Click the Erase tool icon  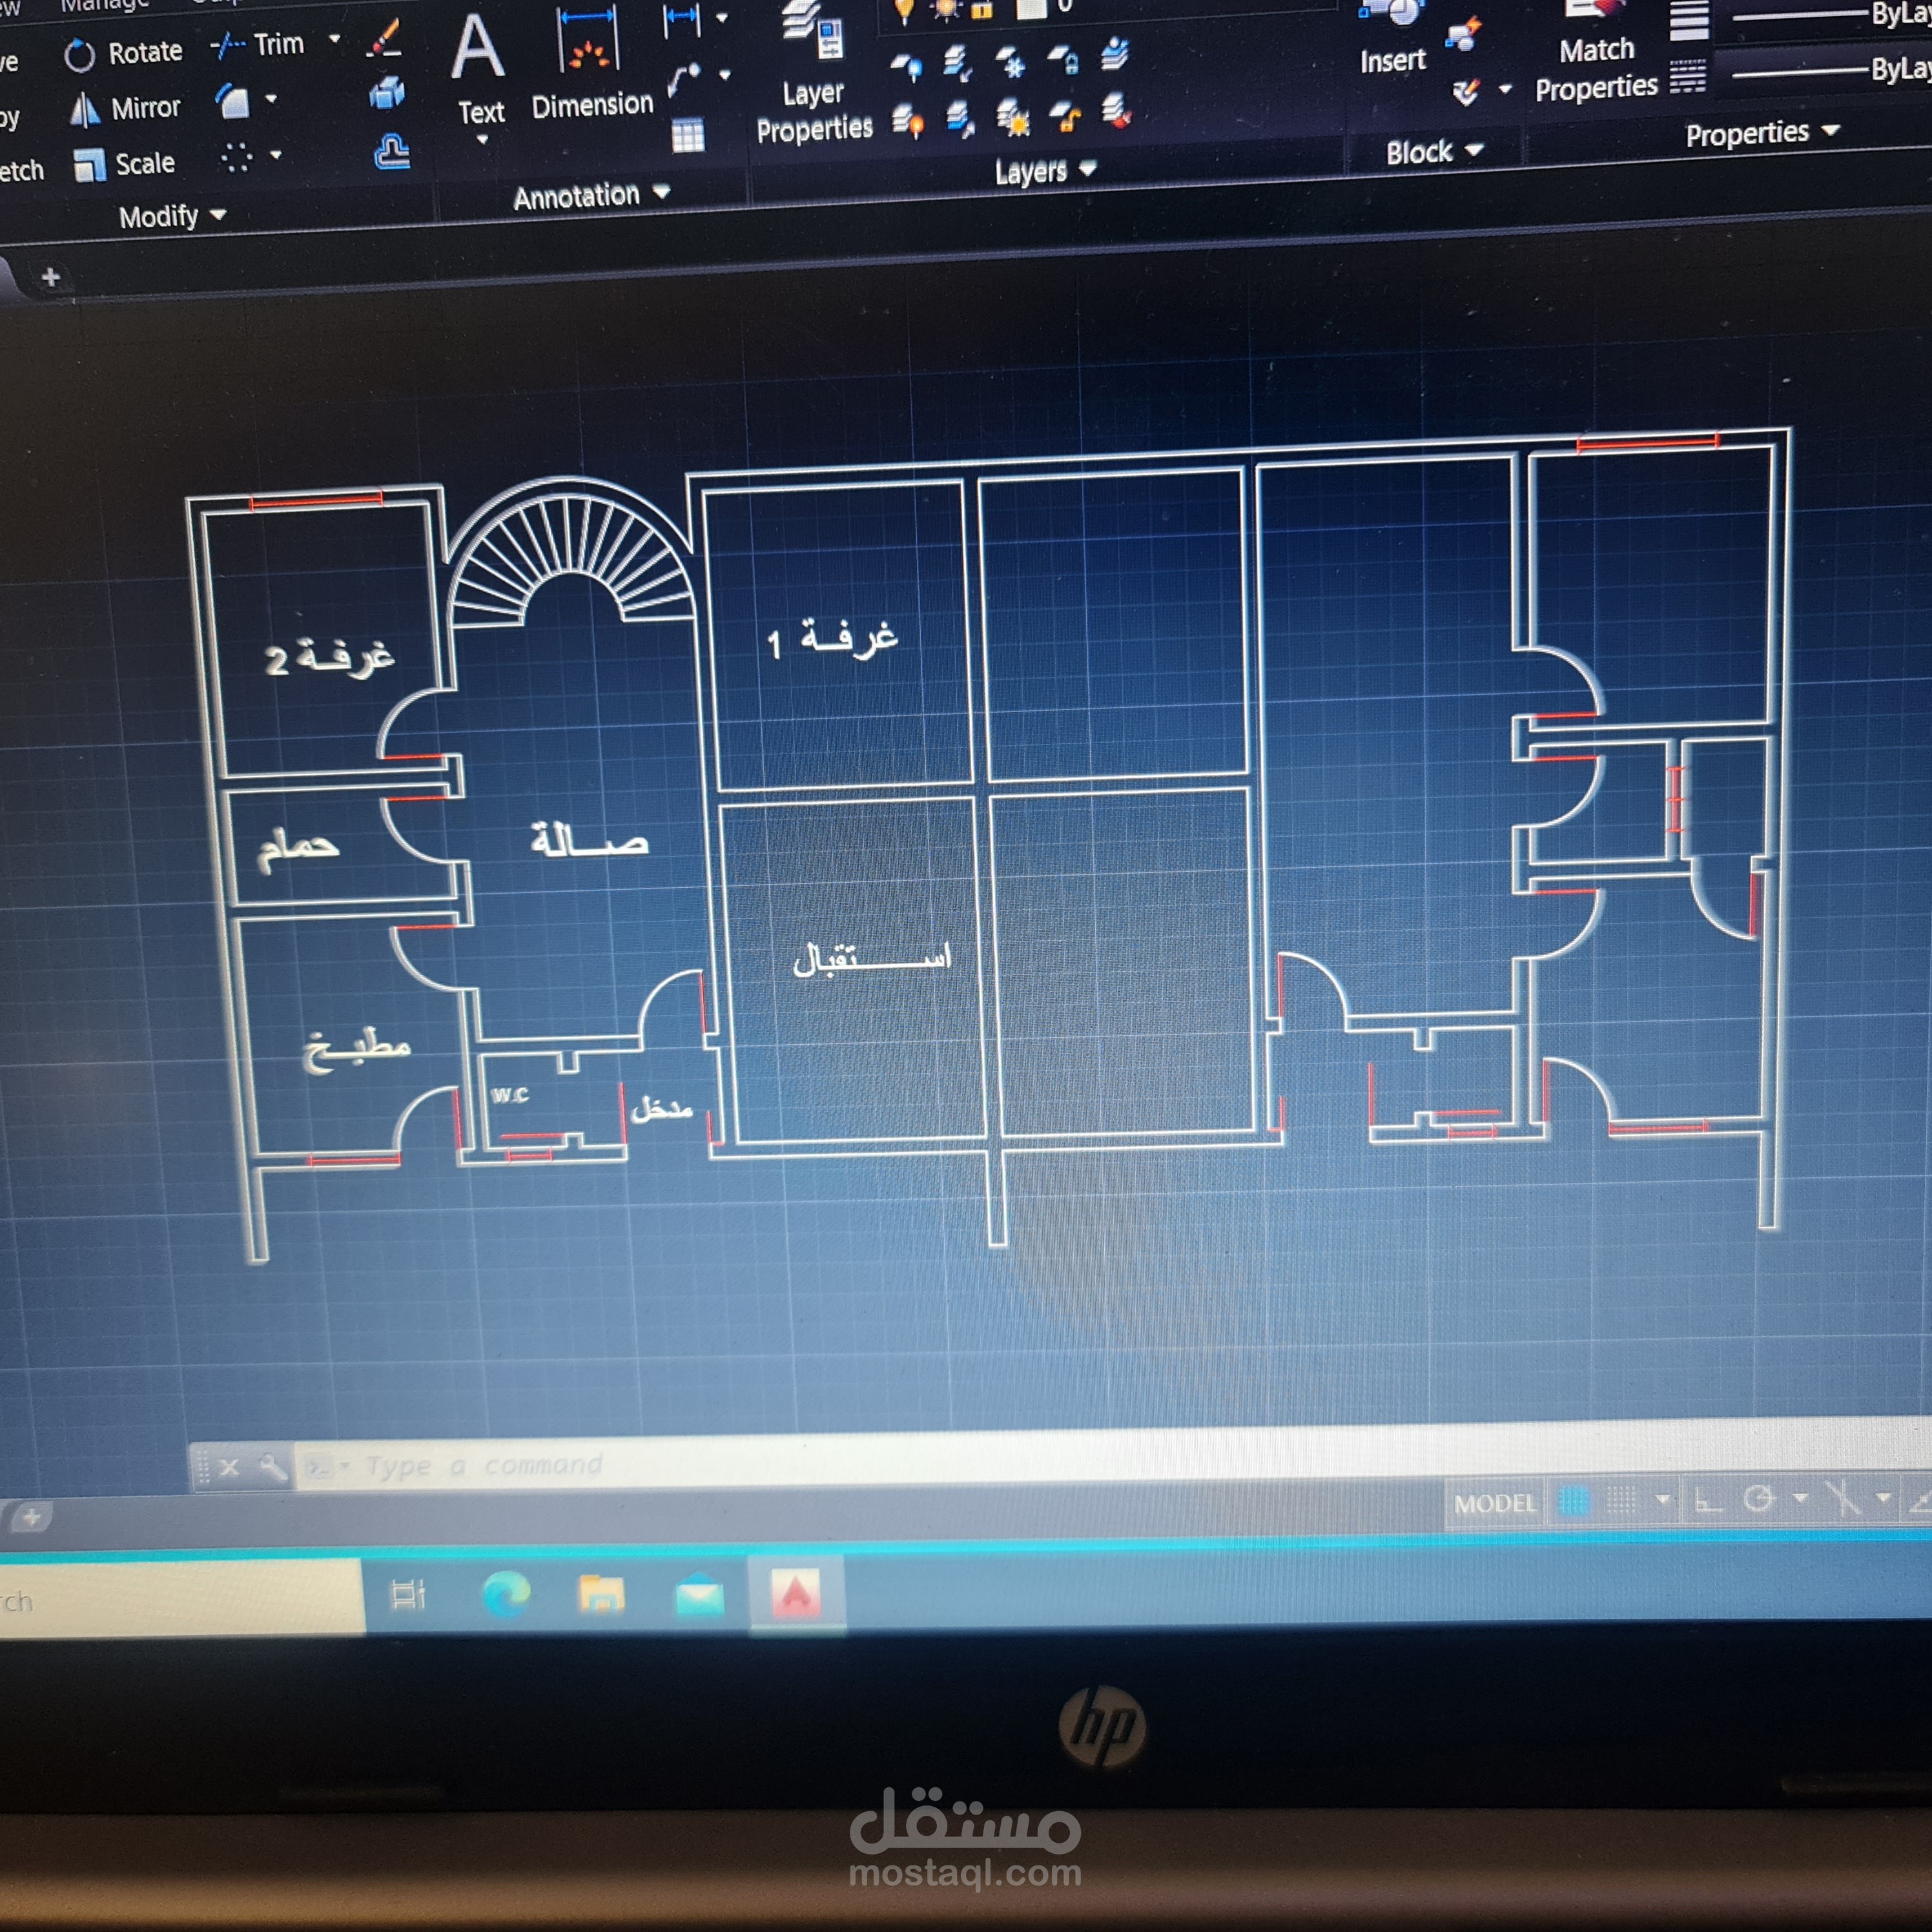point(385,39)
